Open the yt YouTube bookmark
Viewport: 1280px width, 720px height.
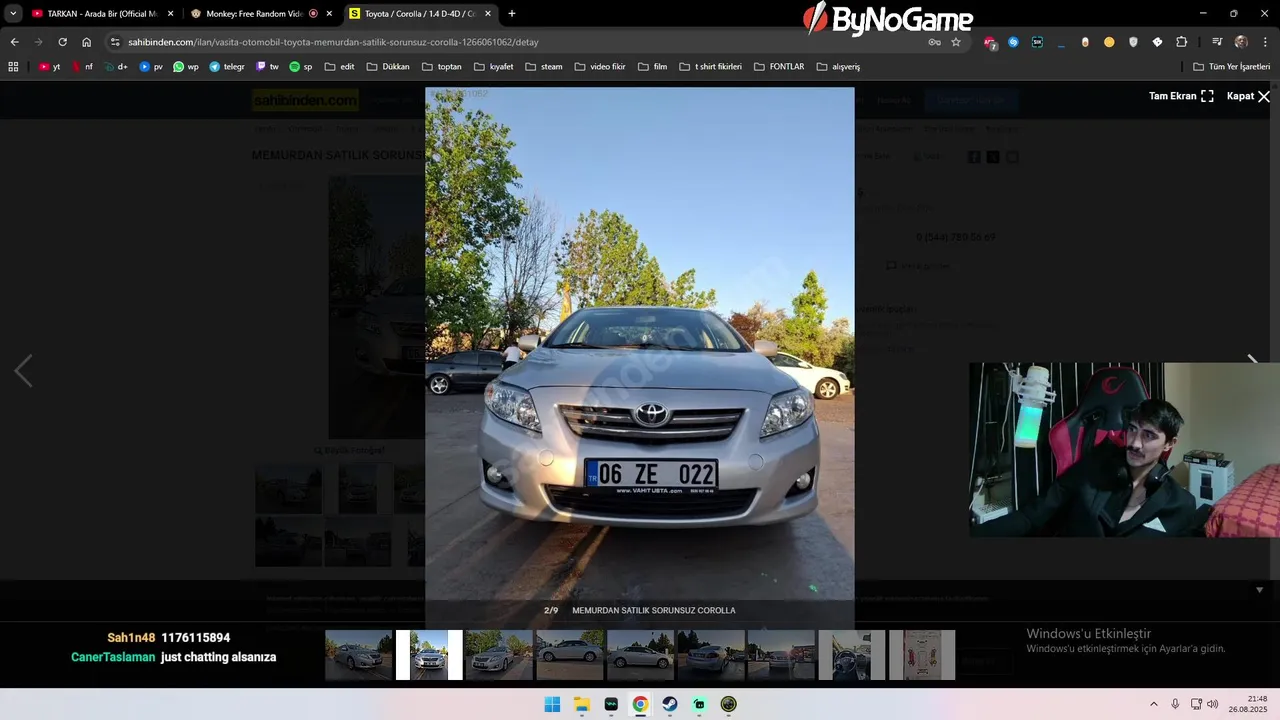49,66
